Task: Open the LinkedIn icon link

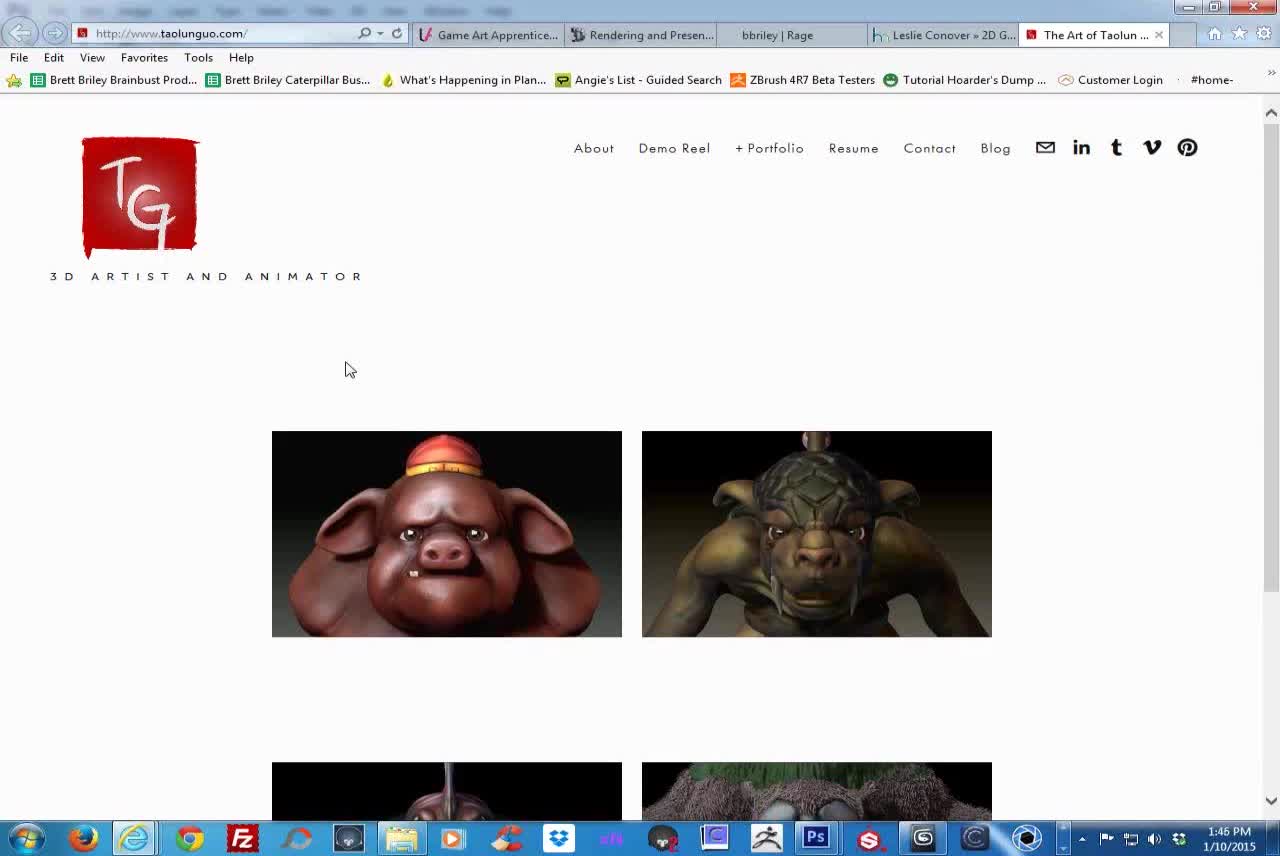Action: click(1081, 147)
